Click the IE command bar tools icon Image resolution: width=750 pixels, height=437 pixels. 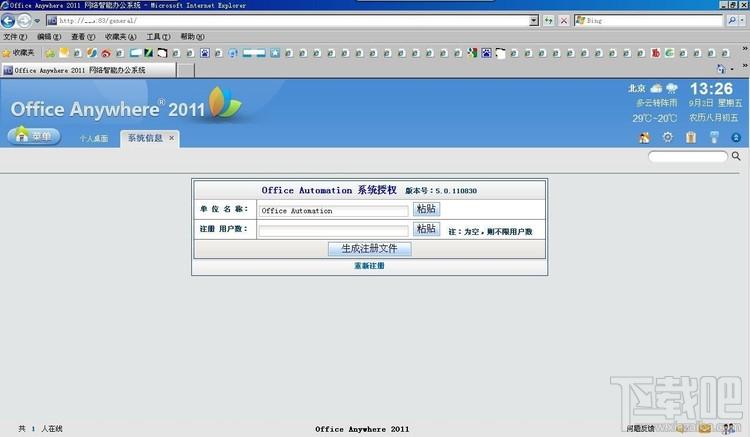coord(721,69)
